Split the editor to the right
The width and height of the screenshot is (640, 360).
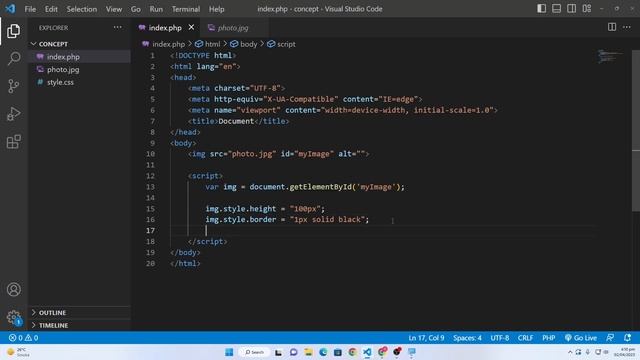point(612,27)
